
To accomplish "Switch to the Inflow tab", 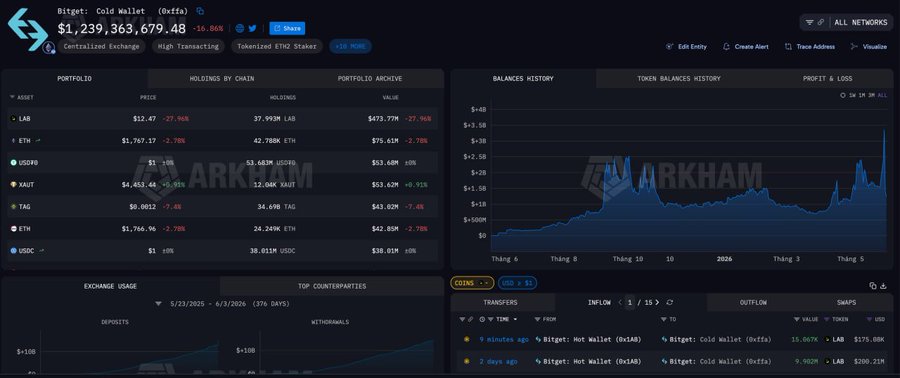I will click(599, 302).
